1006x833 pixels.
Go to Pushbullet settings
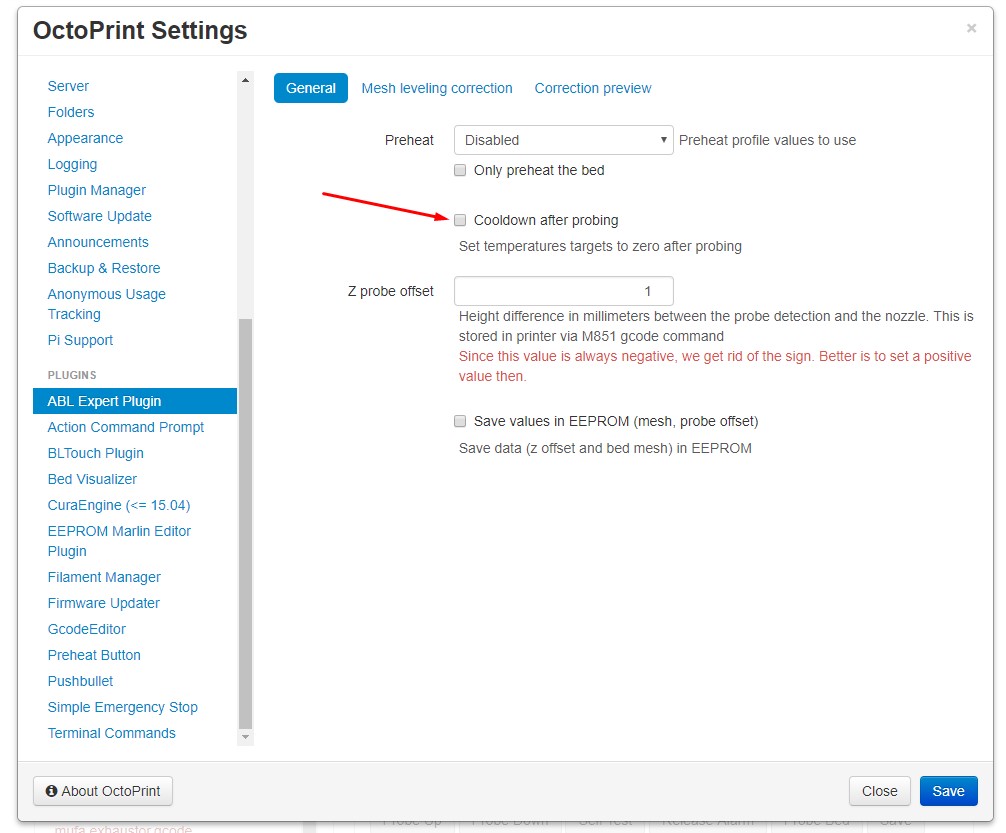coord(80,681)
